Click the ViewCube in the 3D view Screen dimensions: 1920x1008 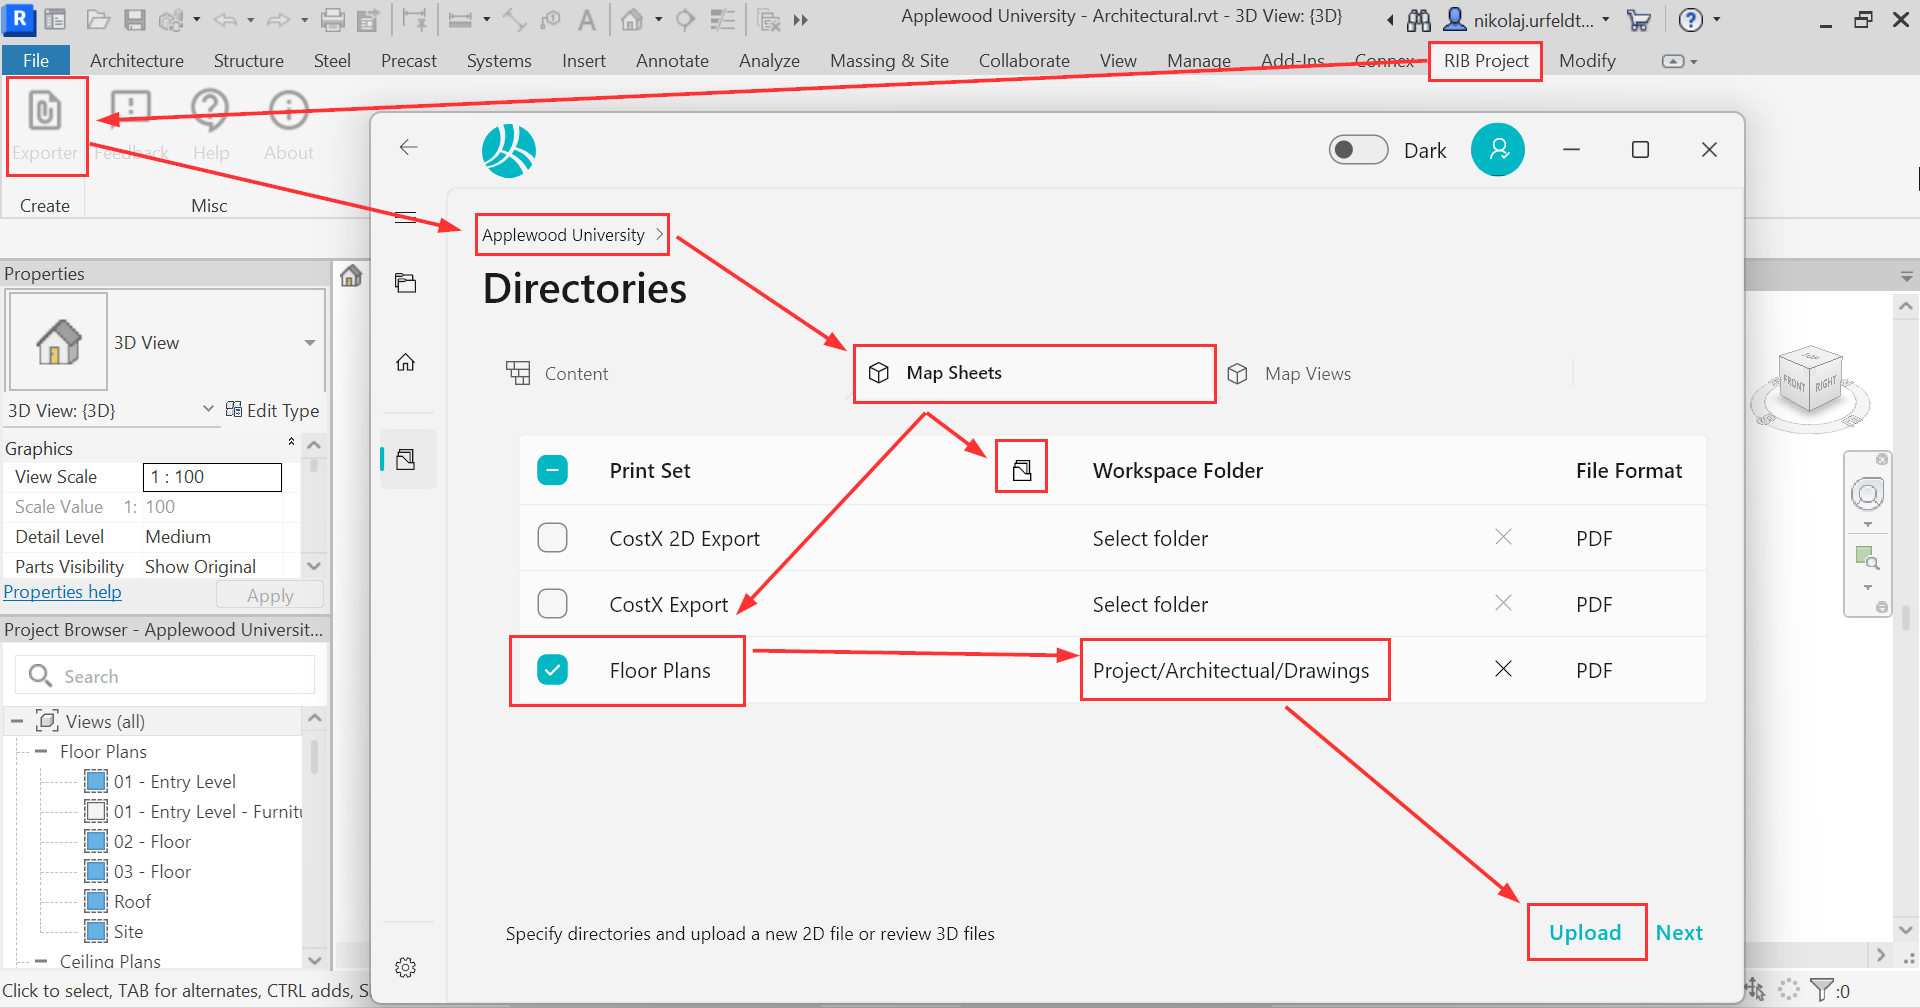(1810, 383)
